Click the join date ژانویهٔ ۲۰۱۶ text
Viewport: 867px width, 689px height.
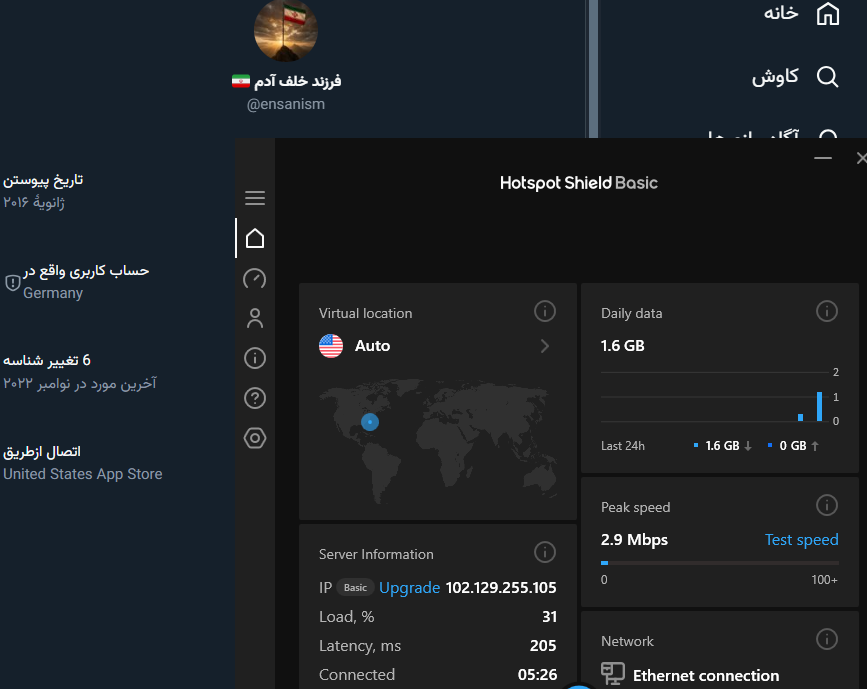(x=34, y=202)
